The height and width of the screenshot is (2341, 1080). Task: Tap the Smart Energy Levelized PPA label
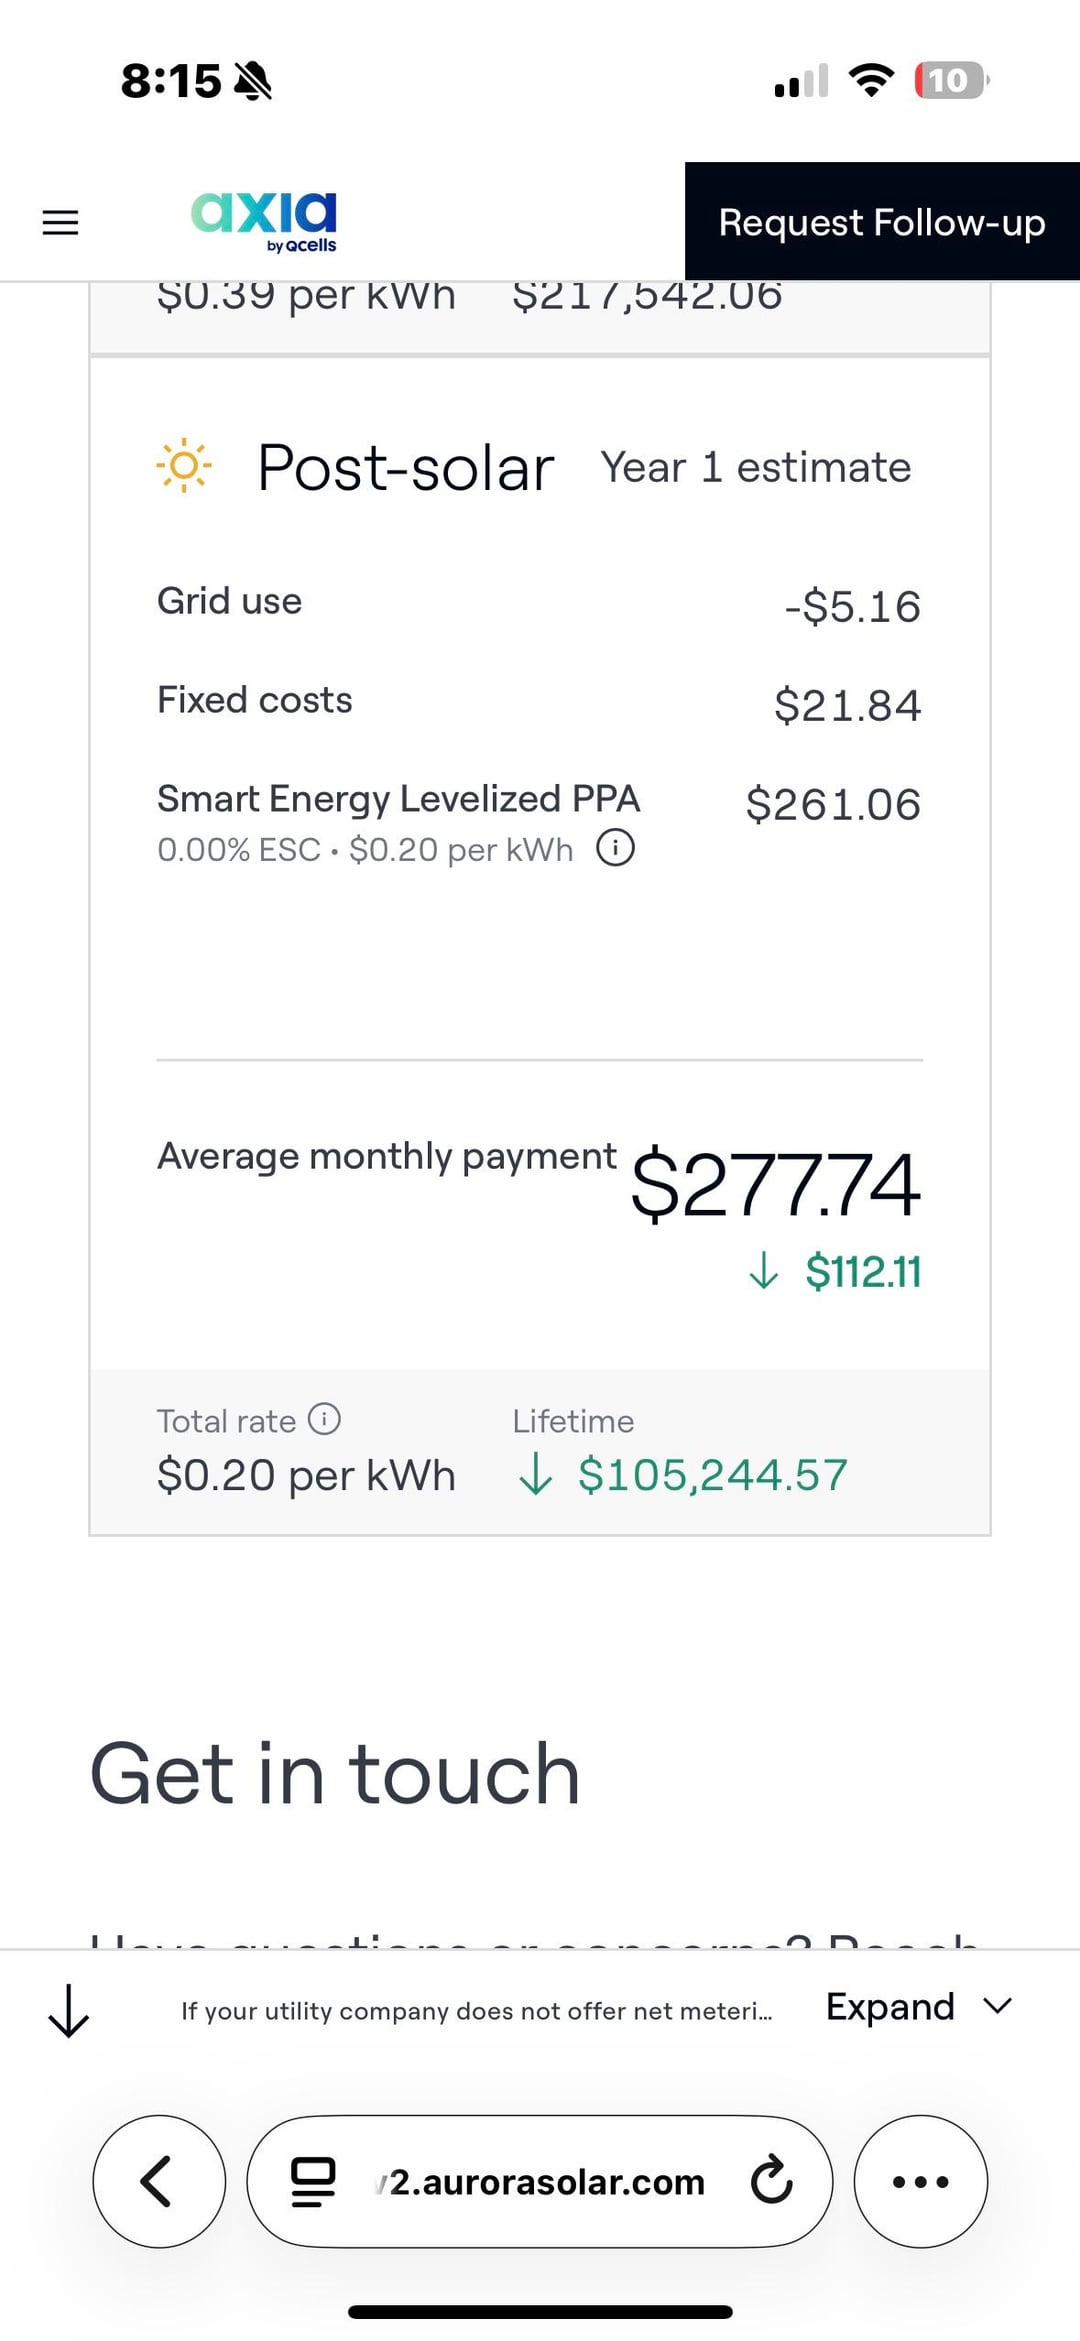tap(398, 799)
